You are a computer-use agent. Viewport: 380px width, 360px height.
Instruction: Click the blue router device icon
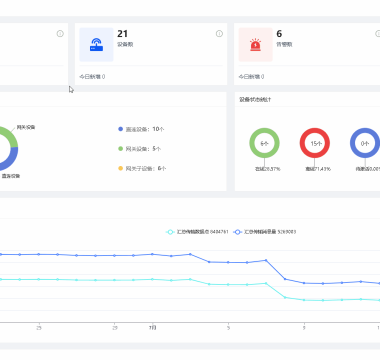(x=96, y=45)
